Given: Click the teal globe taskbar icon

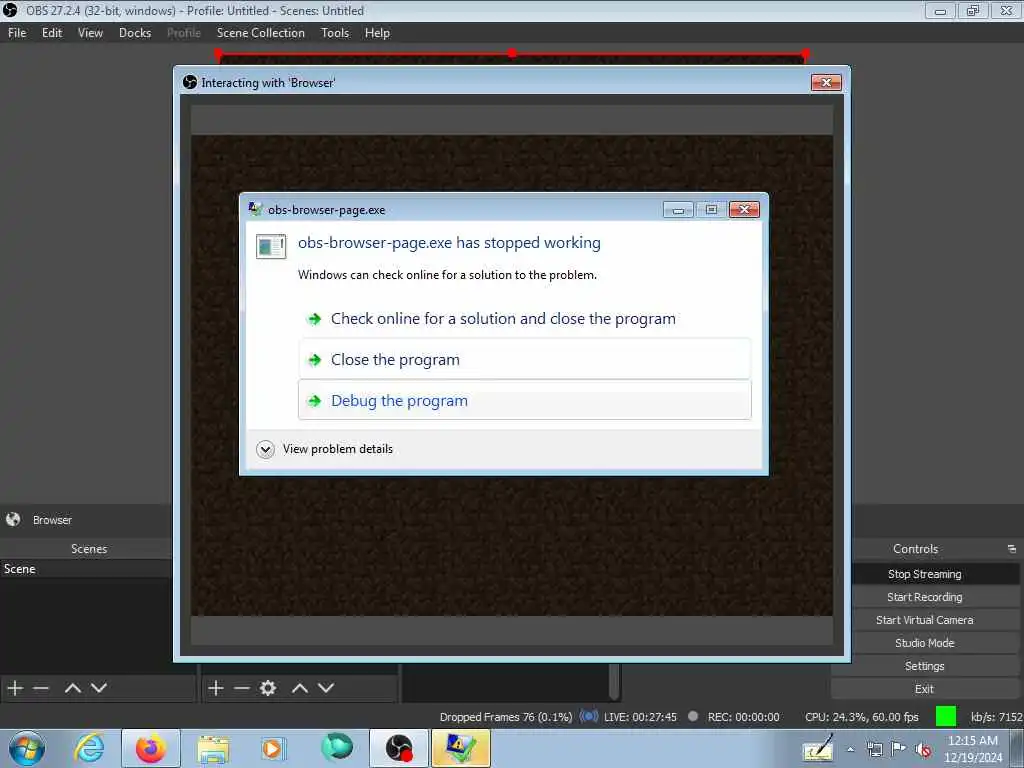Looking at the screenshot, I should point(337,747).
